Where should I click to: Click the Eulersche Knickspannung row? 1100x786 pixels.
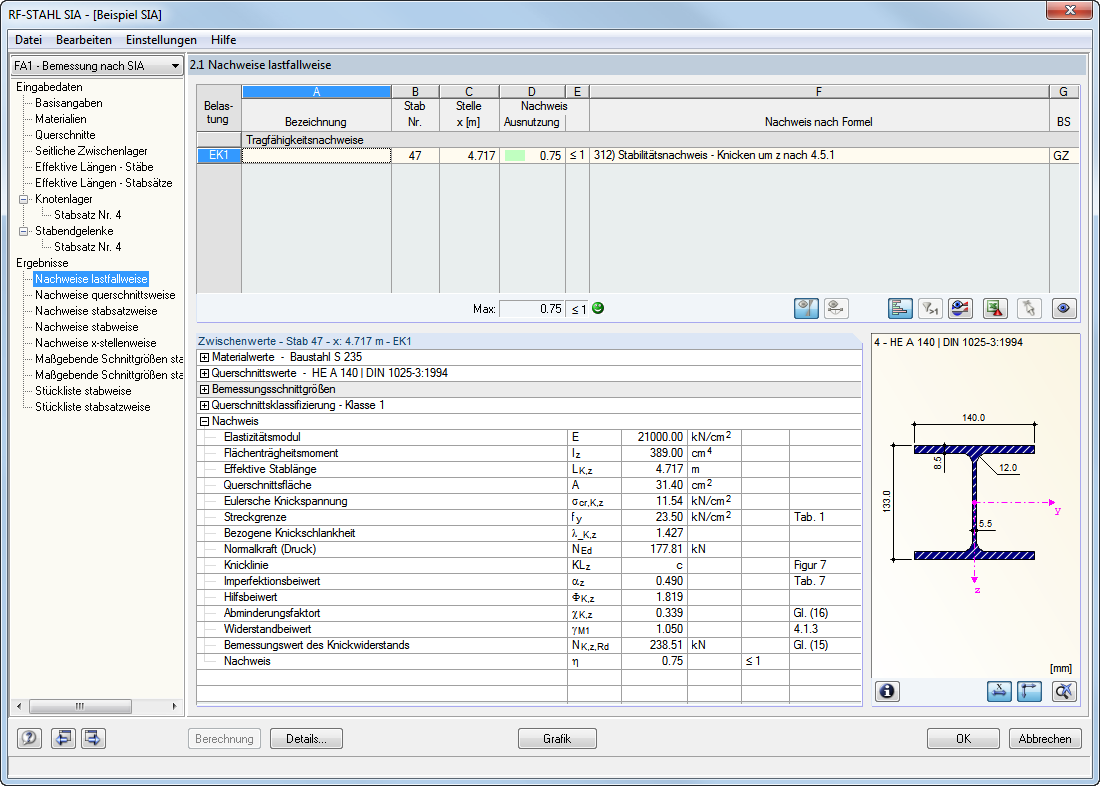(529, 501)
